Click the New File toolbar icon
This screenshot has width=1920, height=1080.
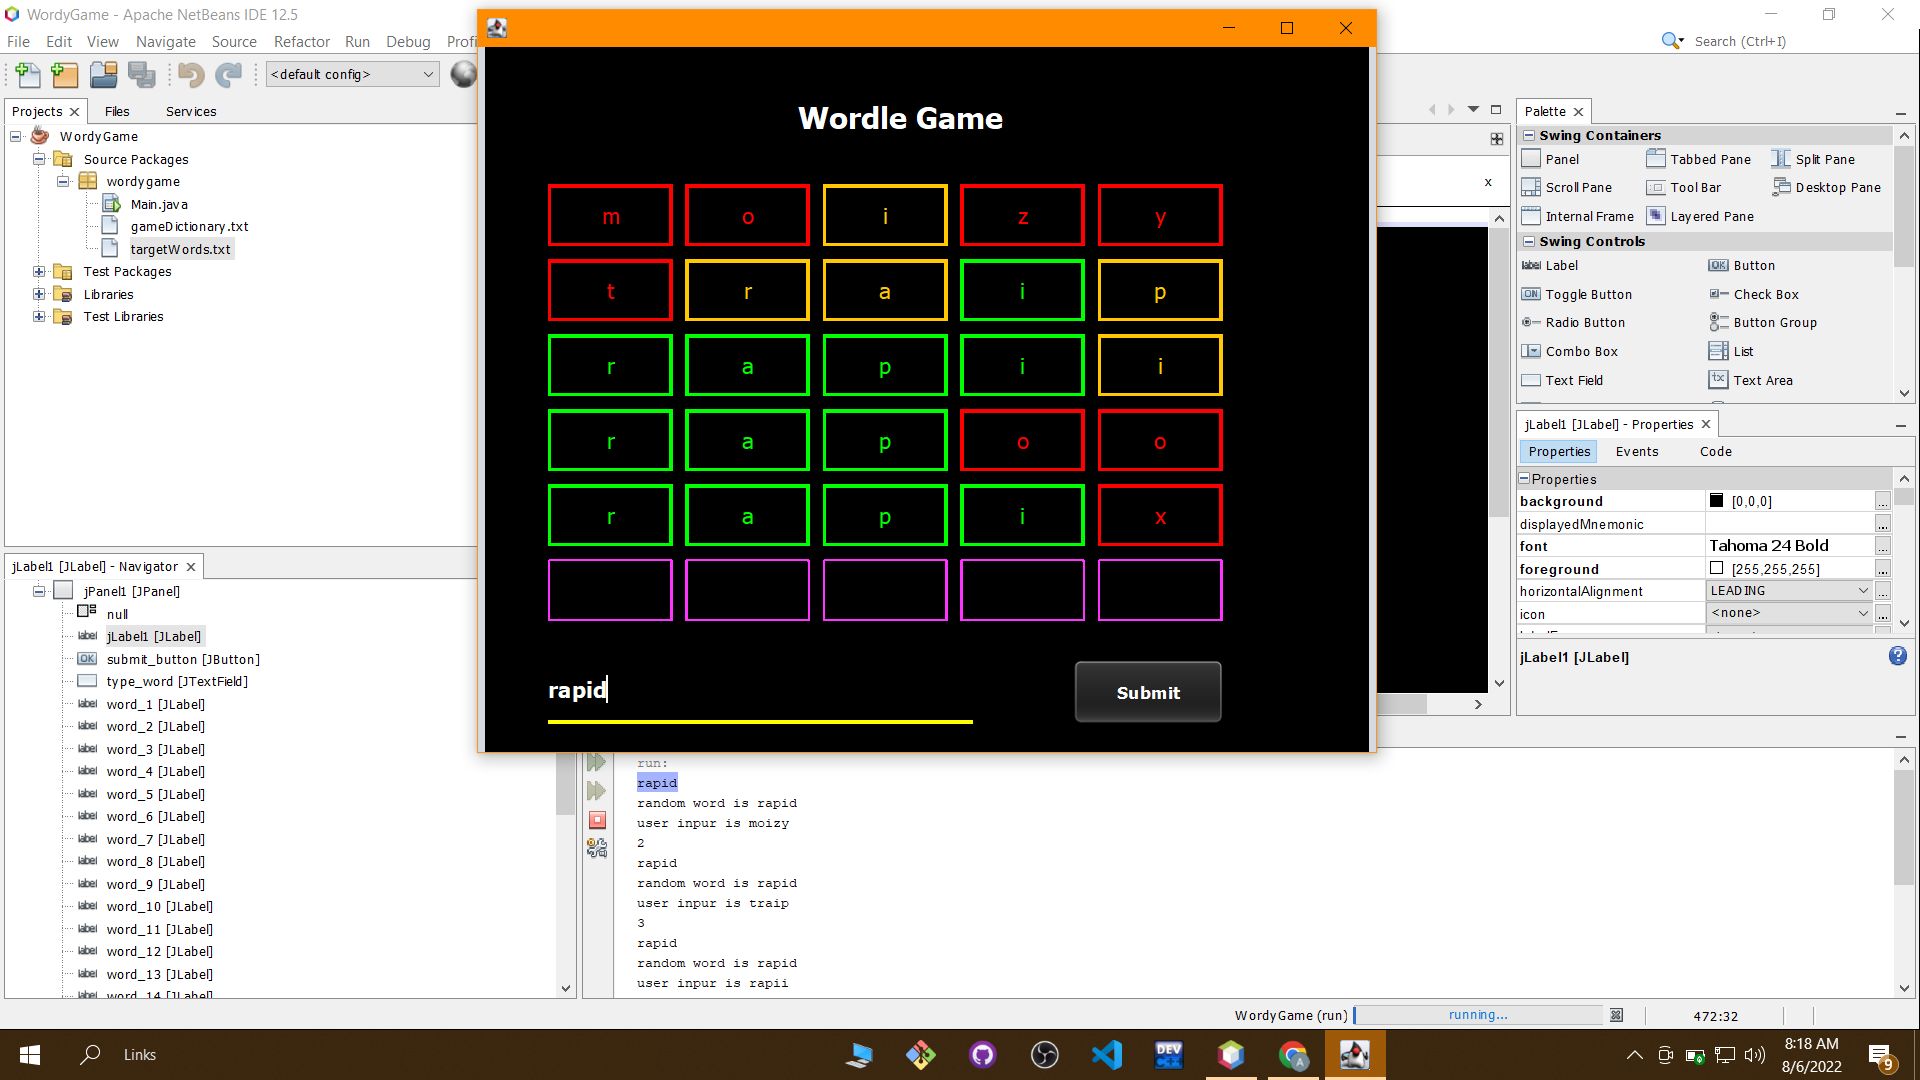(28, 74)
